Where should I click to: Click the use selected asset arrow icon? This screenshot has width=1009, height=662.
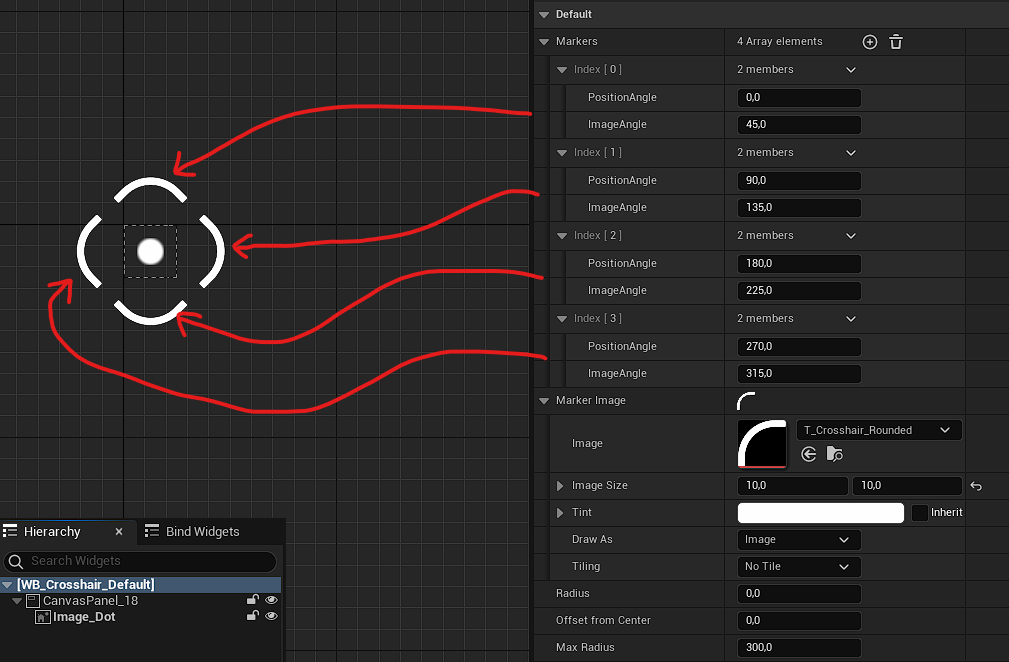(809, 454)
